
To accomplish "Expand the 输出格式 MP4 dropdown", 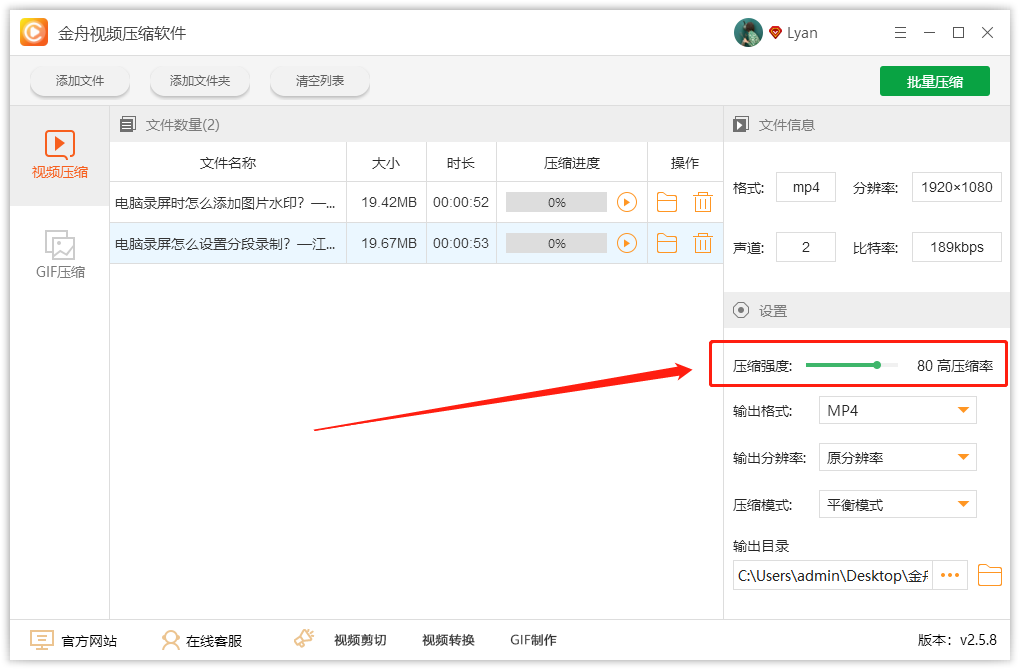I will pos(898,410).
